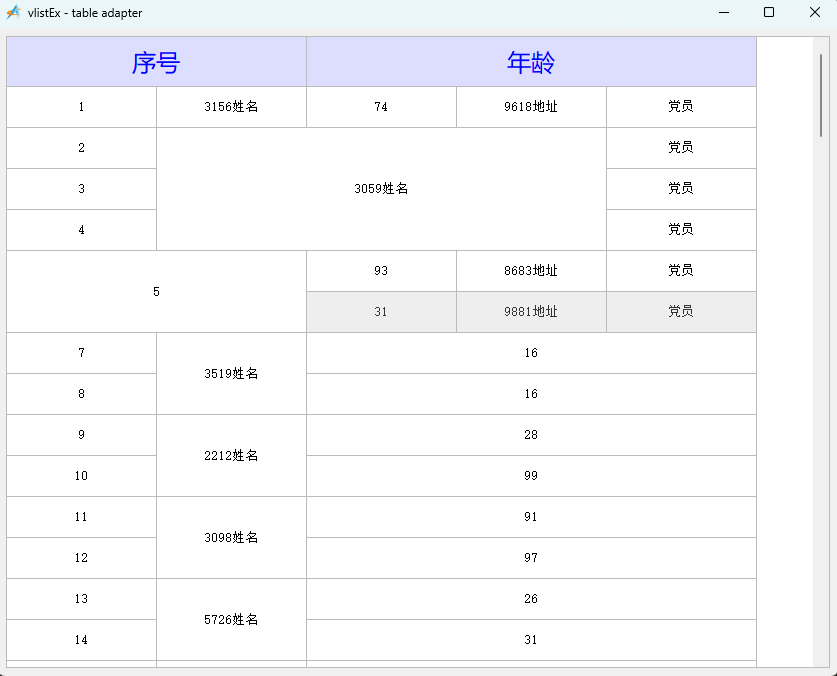Click 党员 next to 8683地址

pos(681,271)
